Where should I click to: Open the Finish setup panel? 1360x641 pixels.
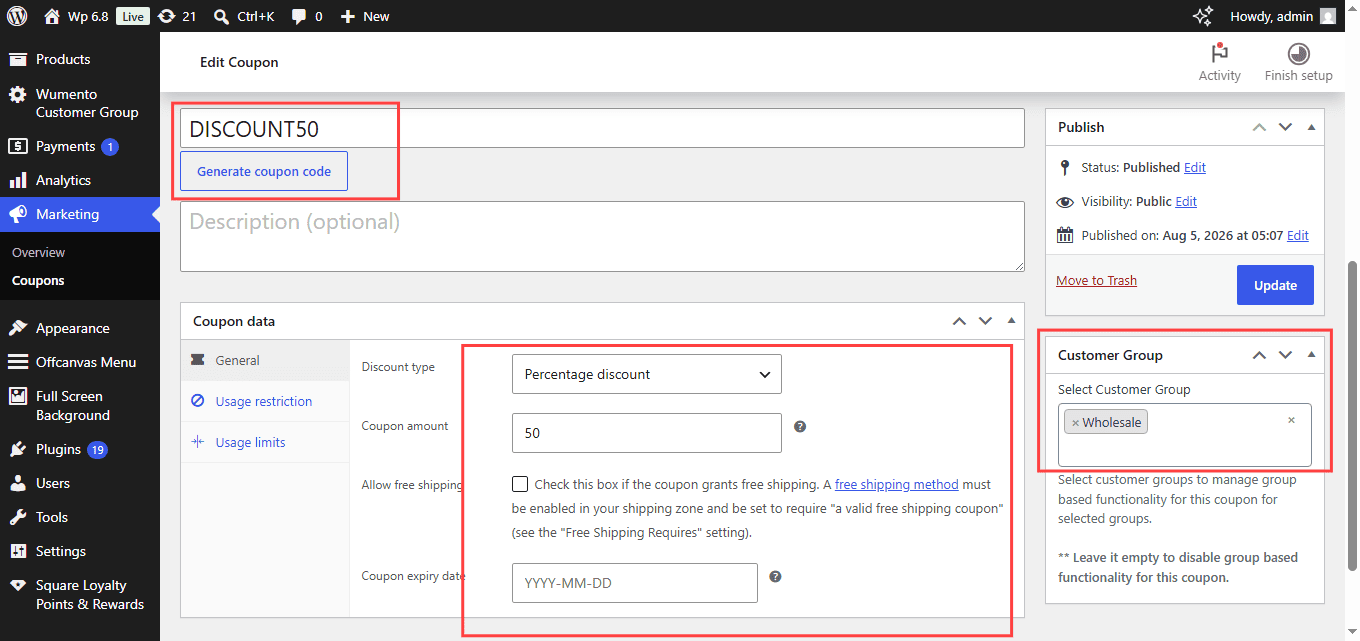tap(1298, 62)
